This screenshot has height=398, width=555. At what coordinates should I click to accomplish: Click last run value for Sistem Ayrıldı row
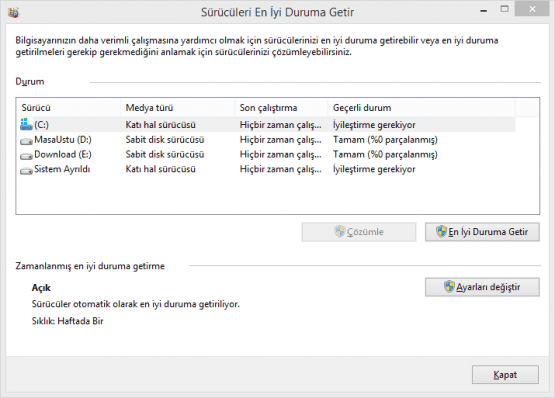point(281,169)
